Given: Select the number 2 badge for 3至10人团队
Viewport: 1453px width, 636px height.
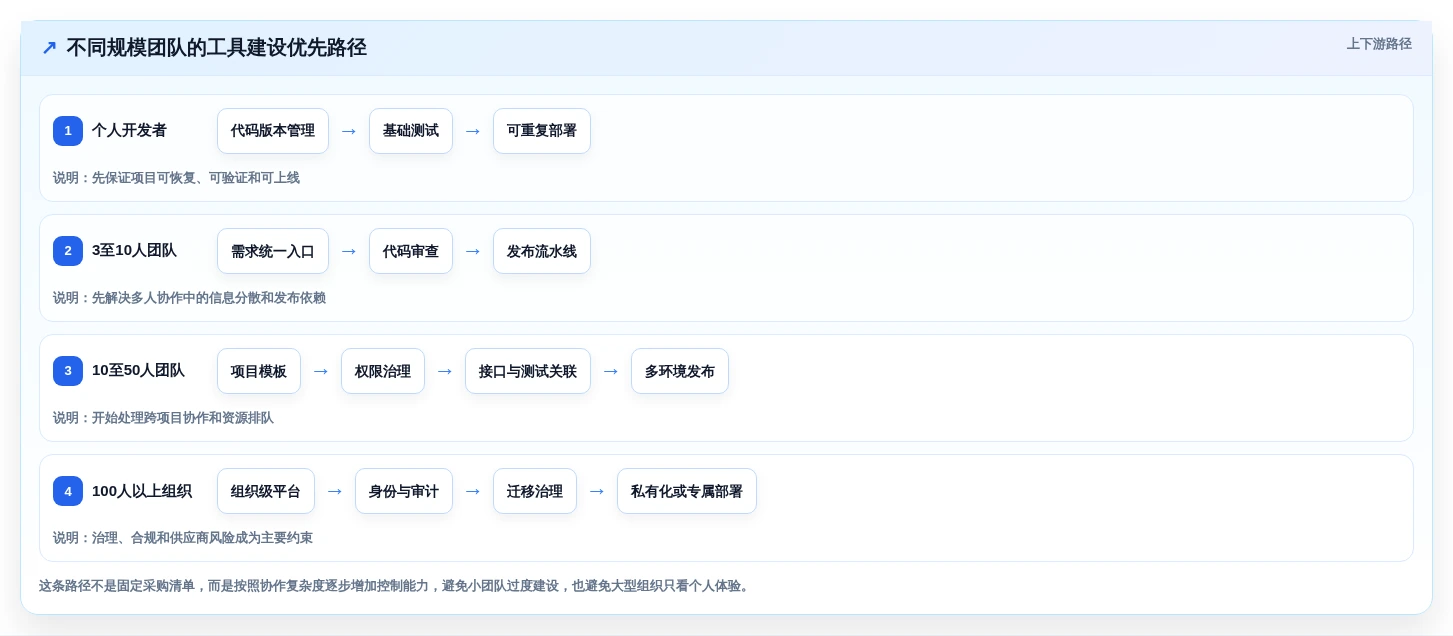Looking at the screenshot, I should point(68,251).
